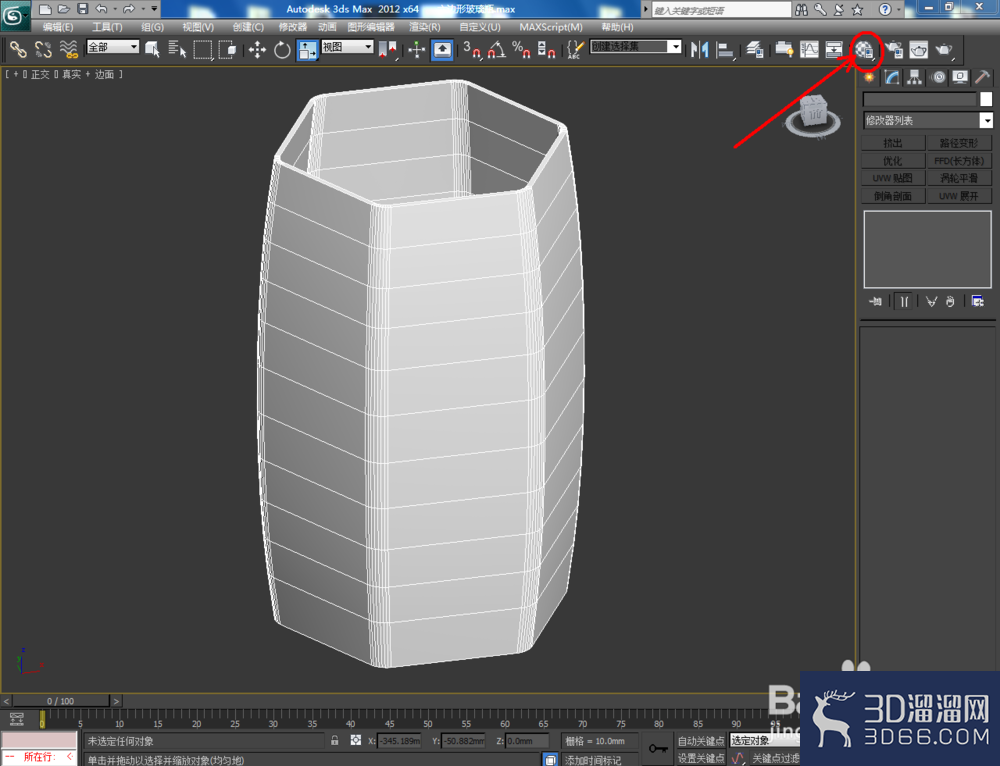Click the Use Pivot Point Center tool
This screenshot has height=766, width=1000.
pyautogui.click(x=387, y=49)
